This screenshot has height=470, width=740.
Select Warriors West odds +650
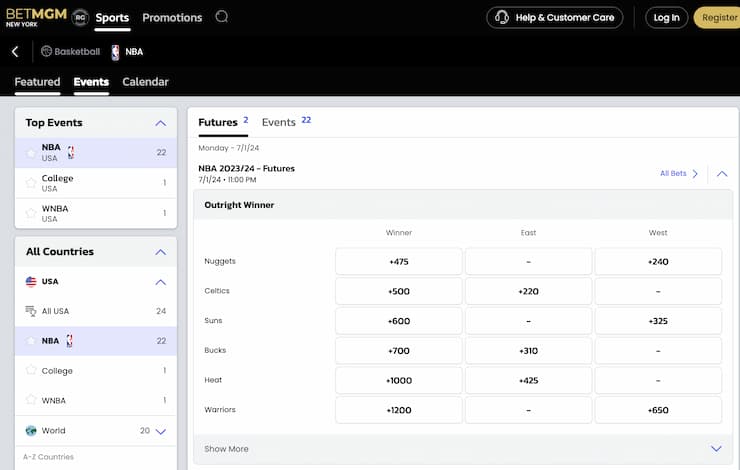658,410
